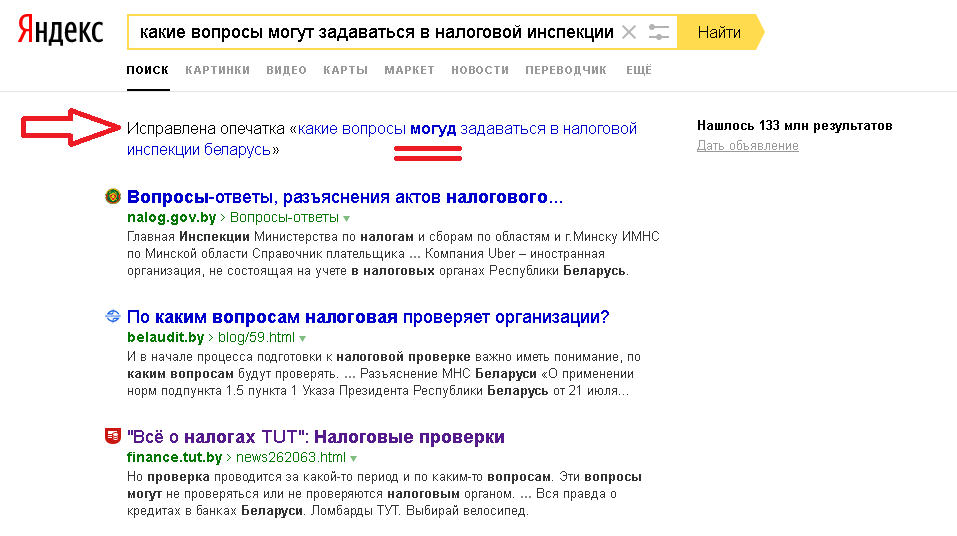This screenshot has height=536, width=957.
Task: Clear the search query with X icon
Action: coord(629,32)
